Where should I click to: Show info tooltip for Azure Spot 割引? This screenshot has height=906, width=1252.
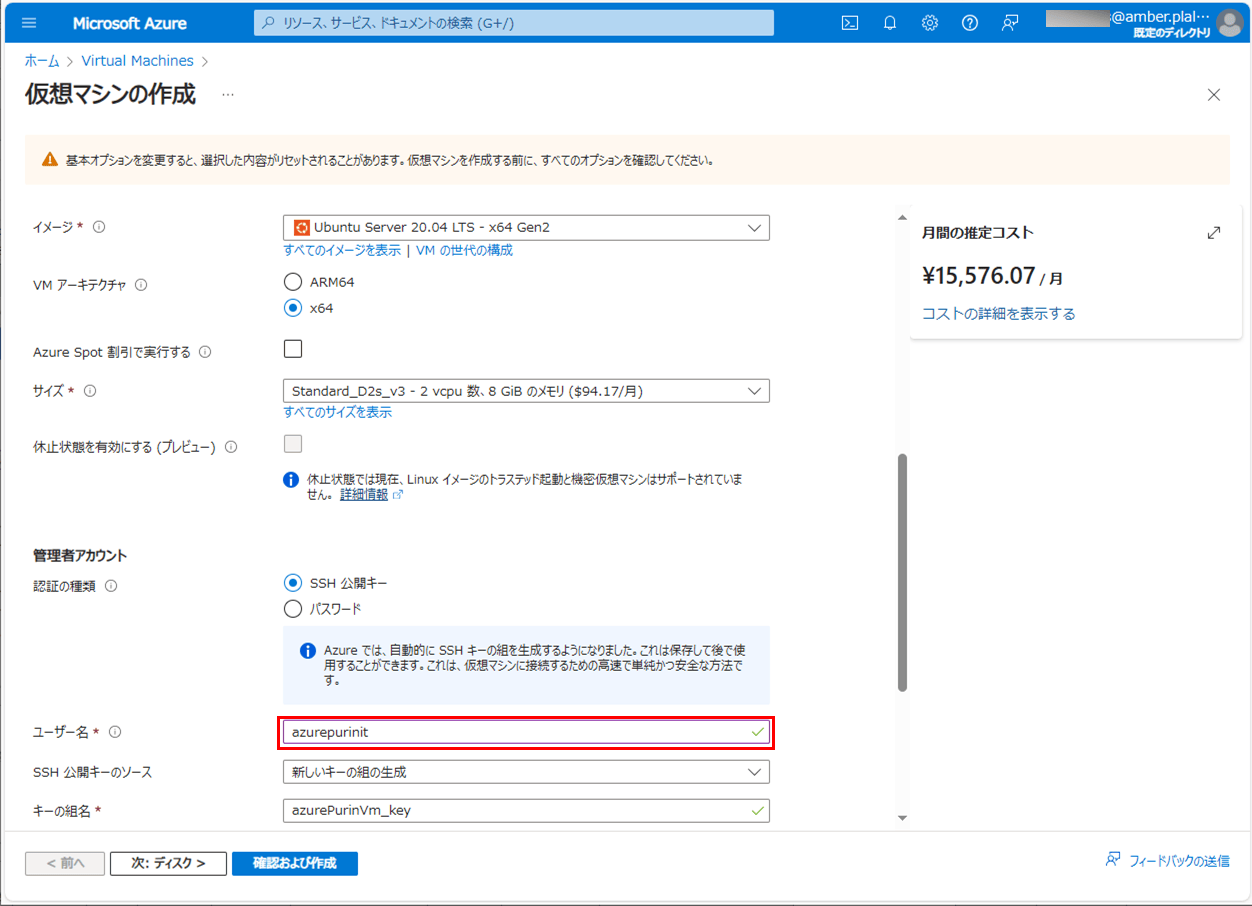coord(205,352)
